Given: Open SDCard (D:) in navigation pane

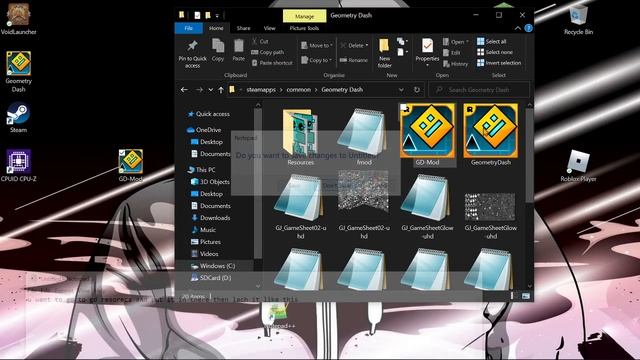Looking at the screenshot, I should pos(211,278).
